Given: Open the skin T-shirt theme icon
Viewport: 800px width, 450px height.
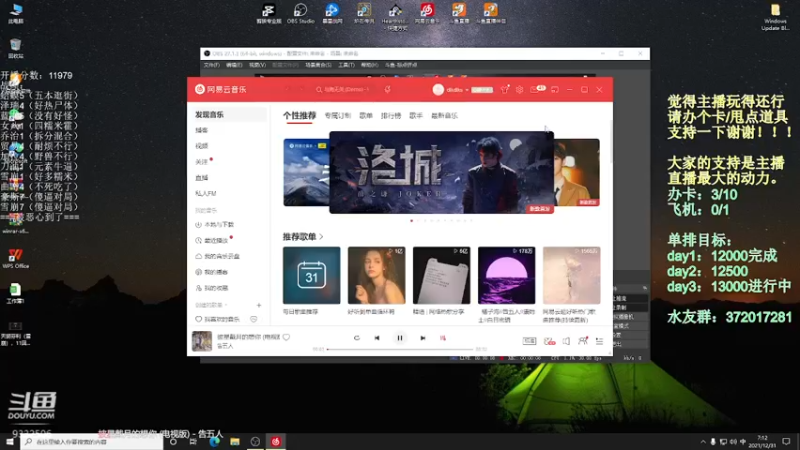Looking at the screenshot, I should click(x=505, y=89).
